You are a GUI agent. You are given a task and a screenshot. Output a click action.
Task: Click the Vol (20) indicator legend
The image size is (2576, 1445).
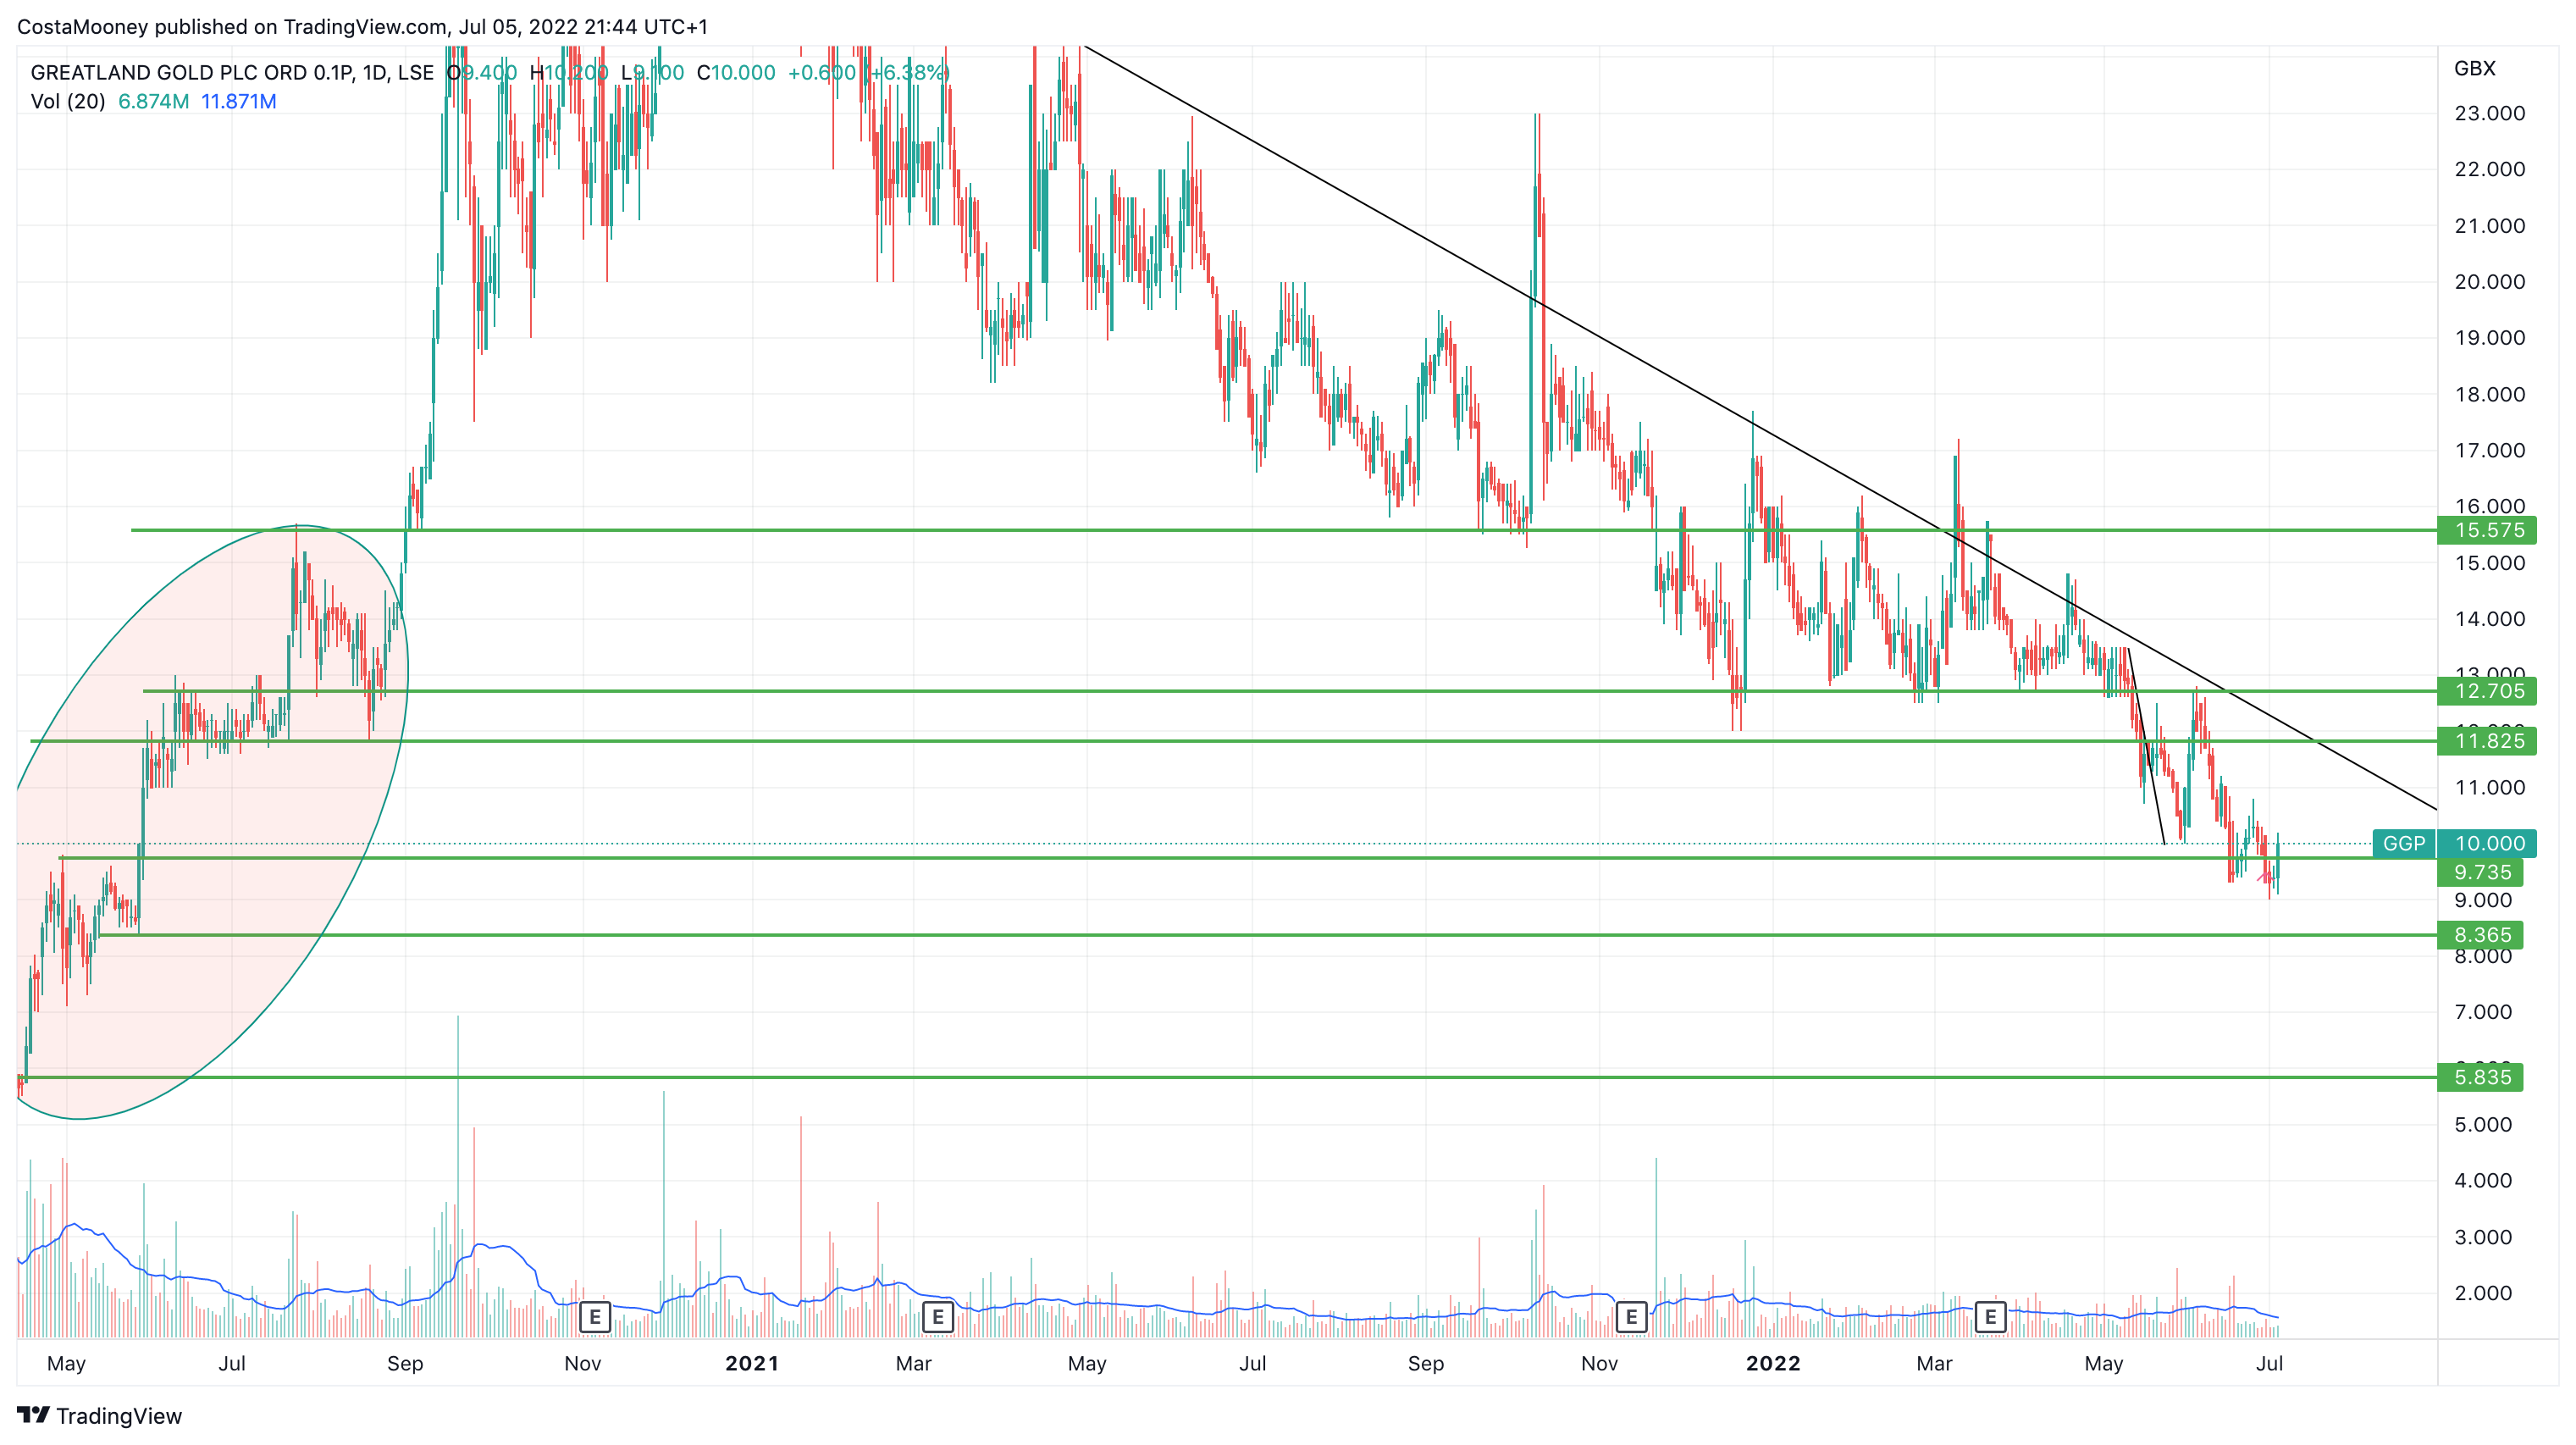pos(68,101)
